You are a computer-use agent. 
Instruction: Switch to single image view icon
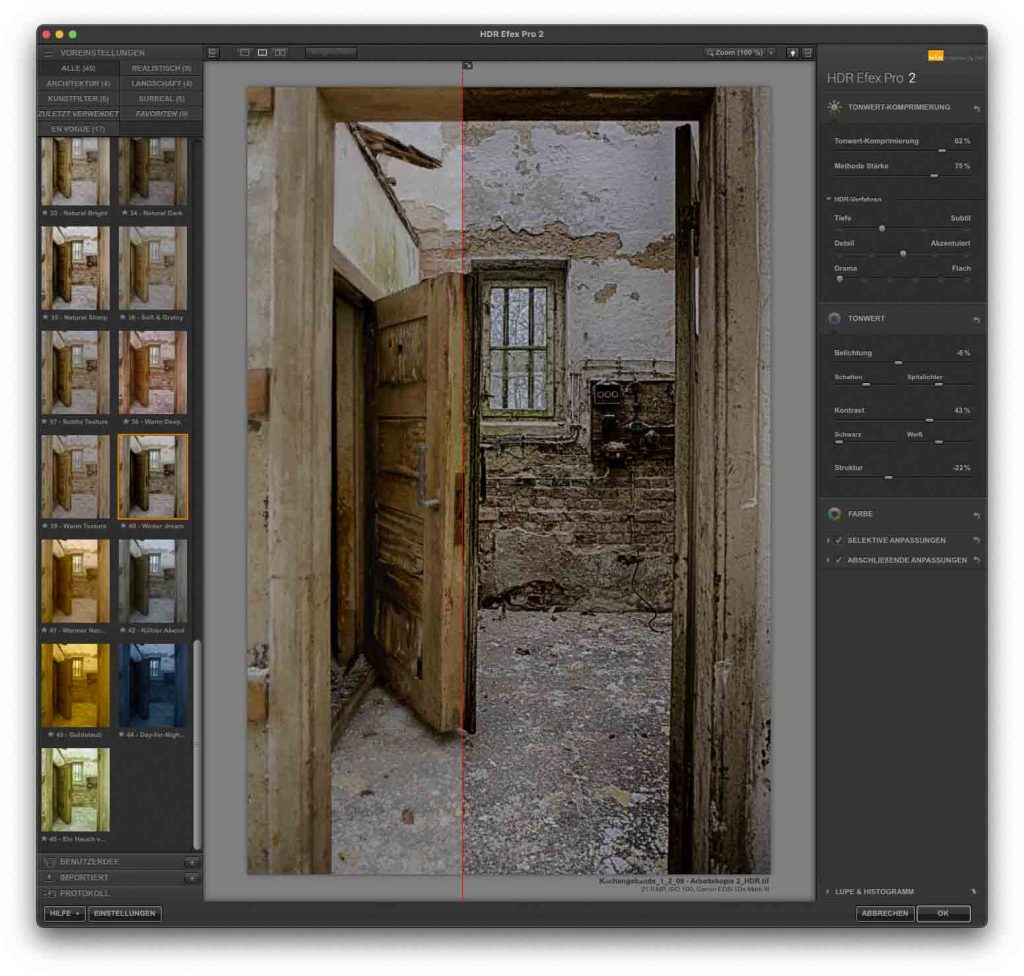pos(244,52)
